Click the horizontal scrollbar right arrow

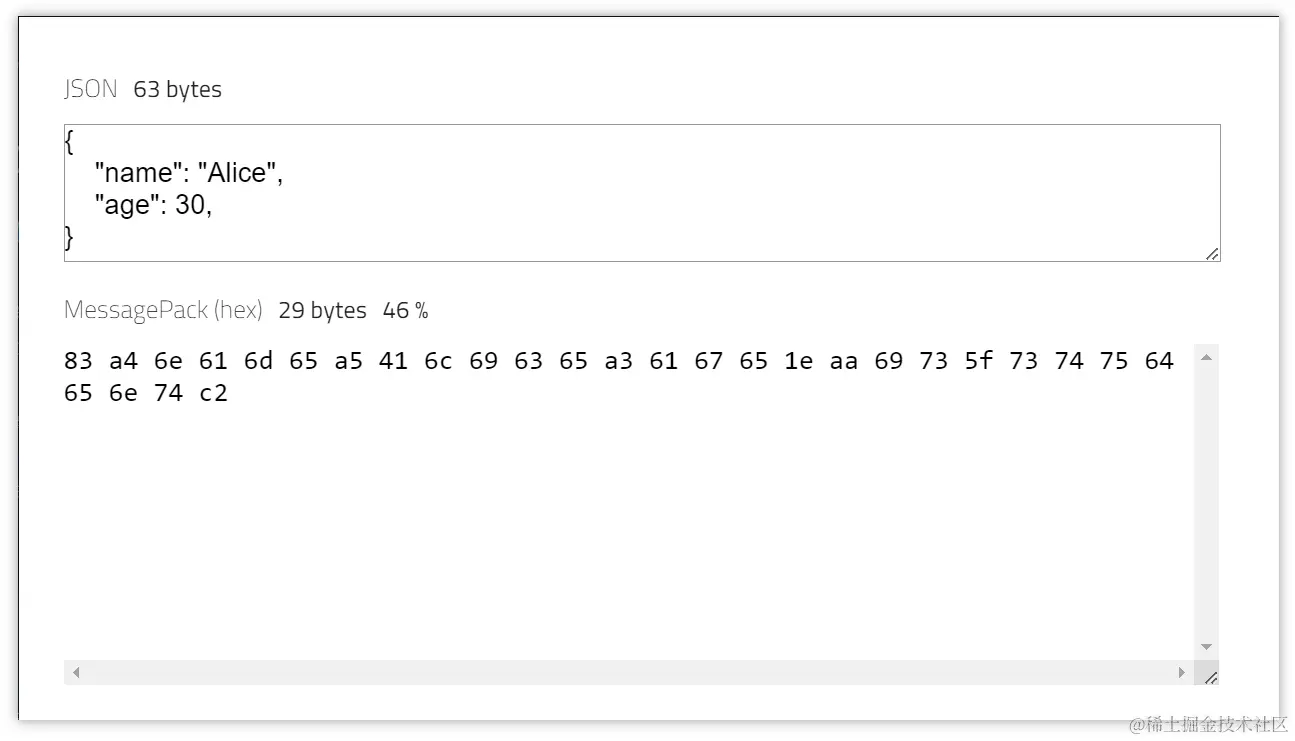pos(1183,672)
